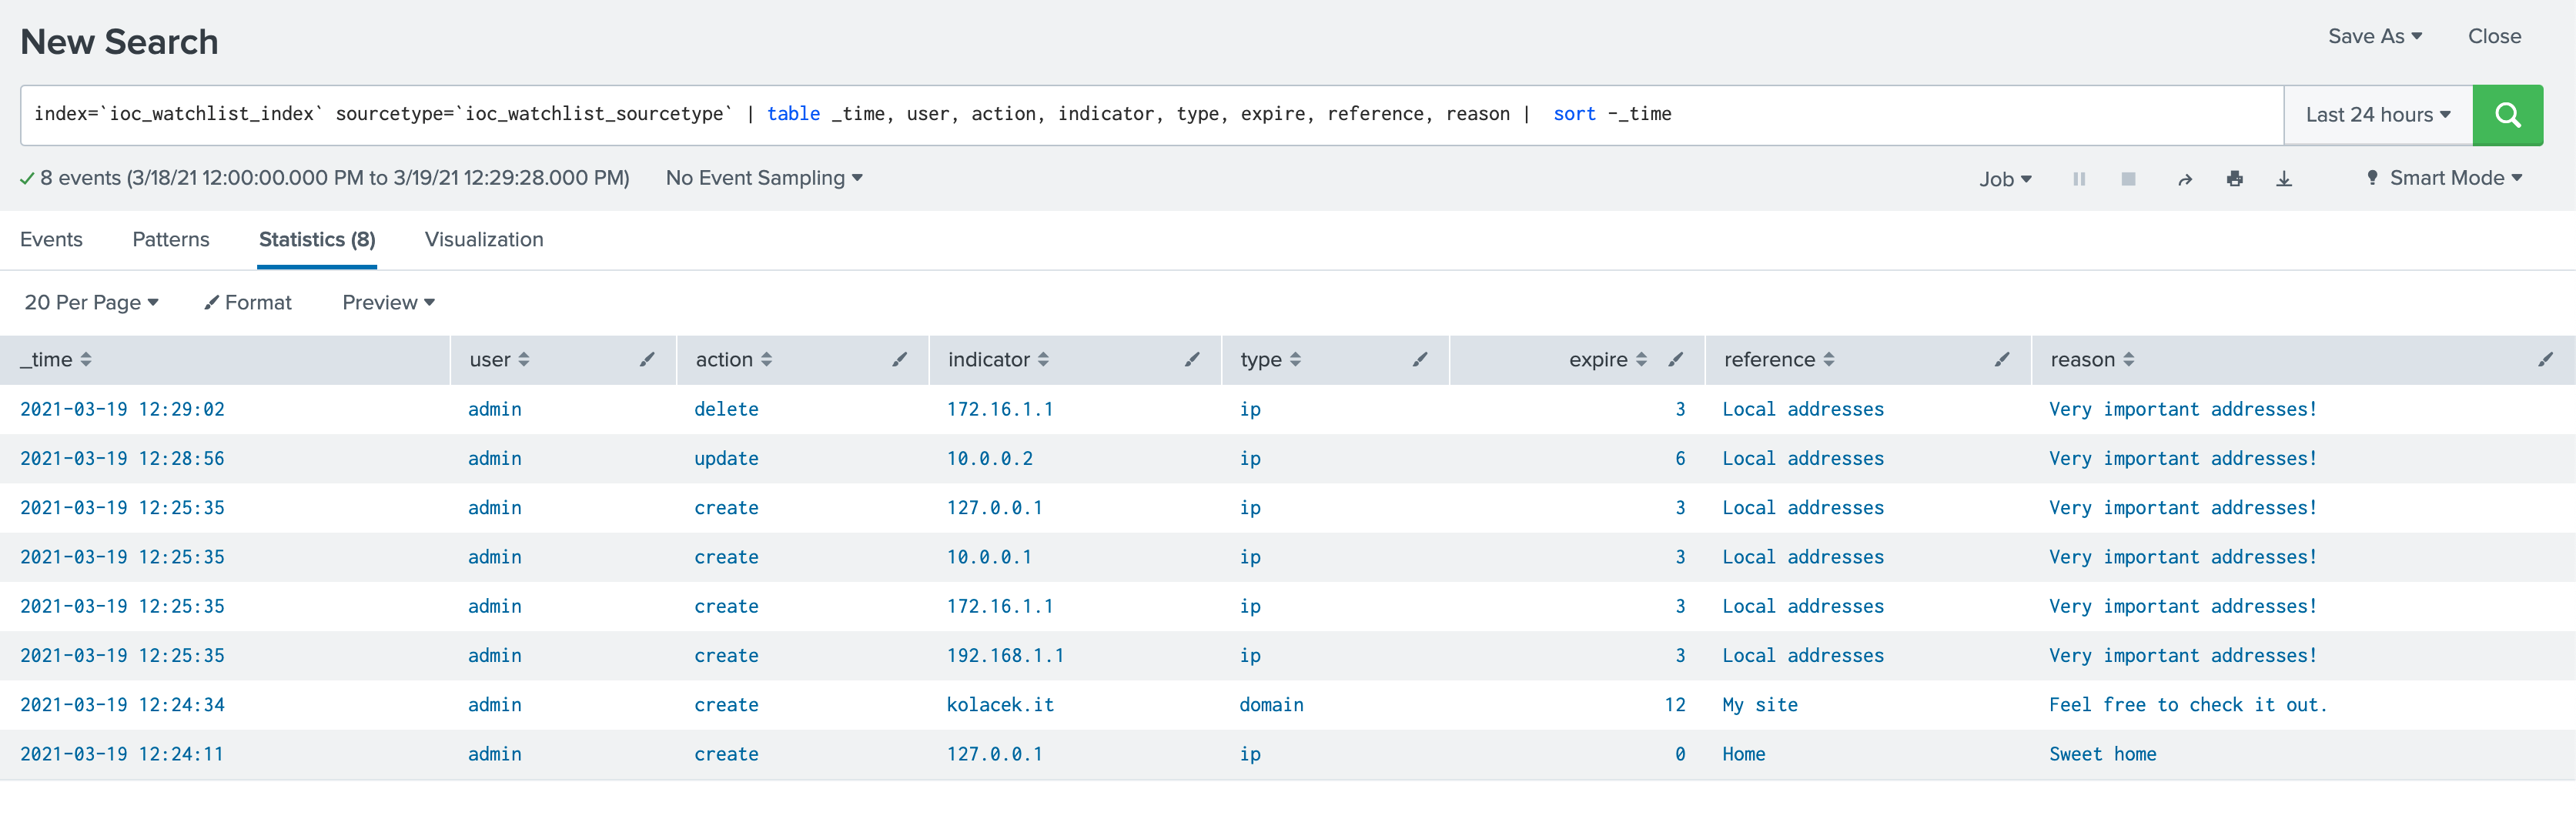Switch to the Visualization tab
2576x839 pixels.
click(484, 239)
